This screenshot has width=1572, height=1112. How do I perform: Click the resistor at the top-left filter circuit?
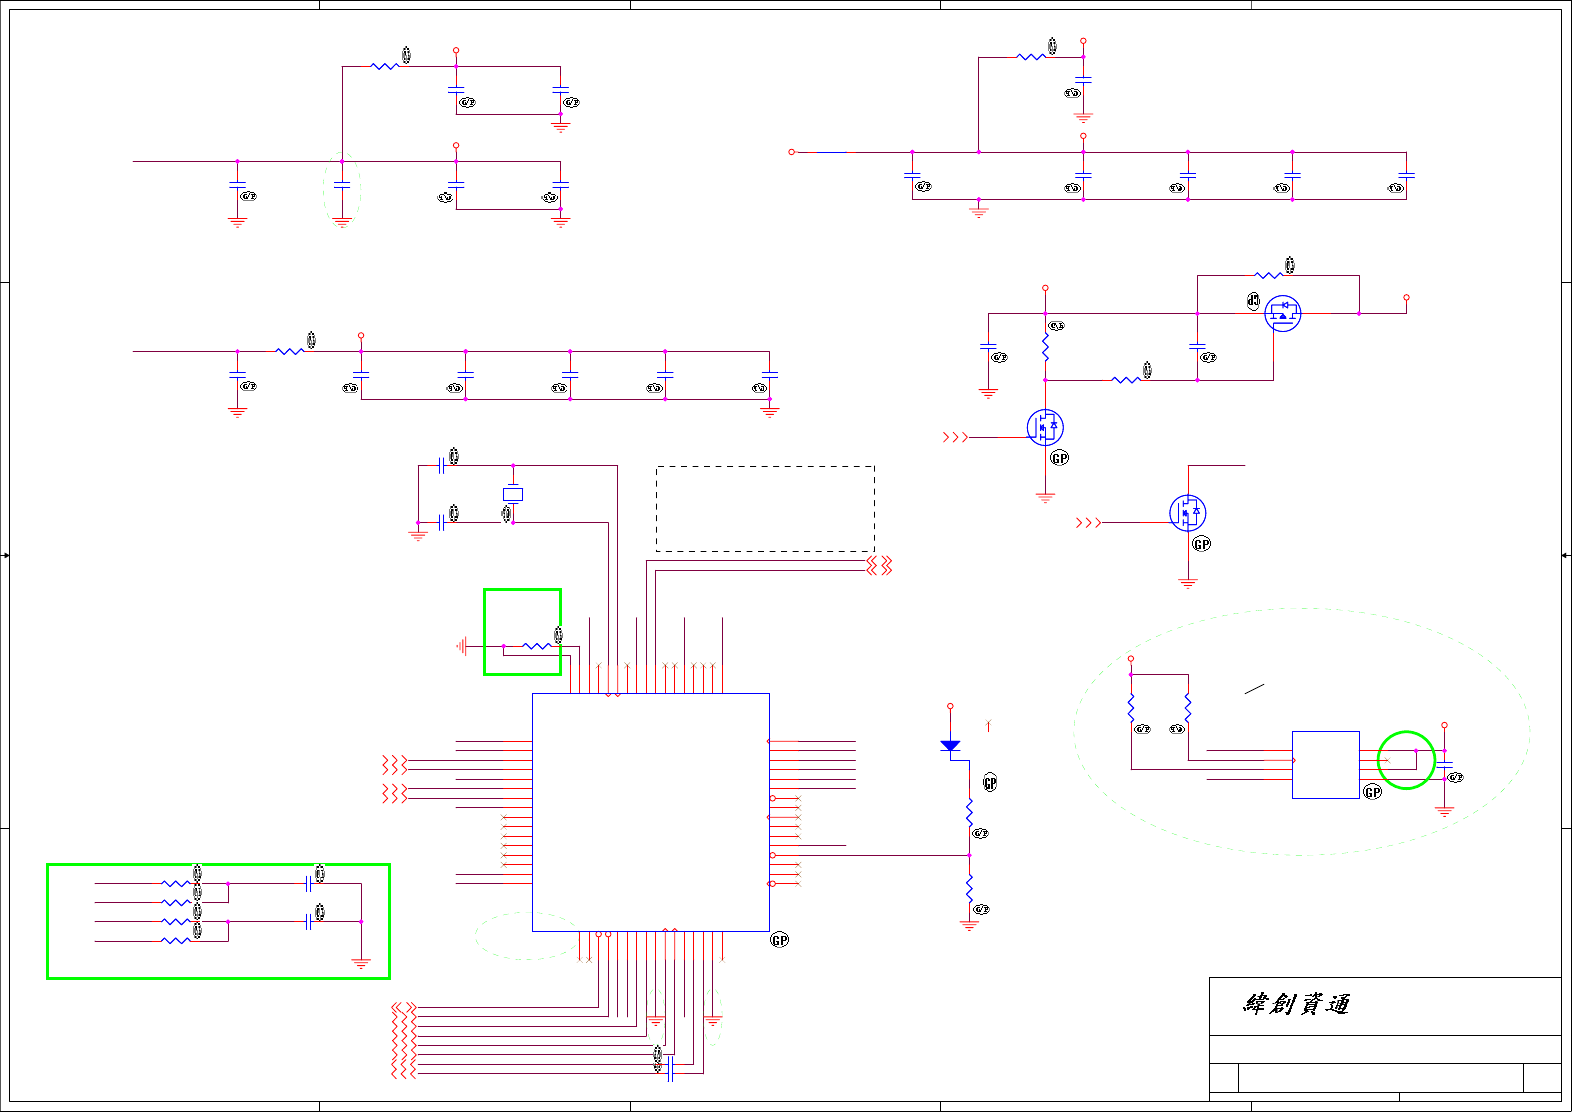pyautogui.click(x=385, y=67)
